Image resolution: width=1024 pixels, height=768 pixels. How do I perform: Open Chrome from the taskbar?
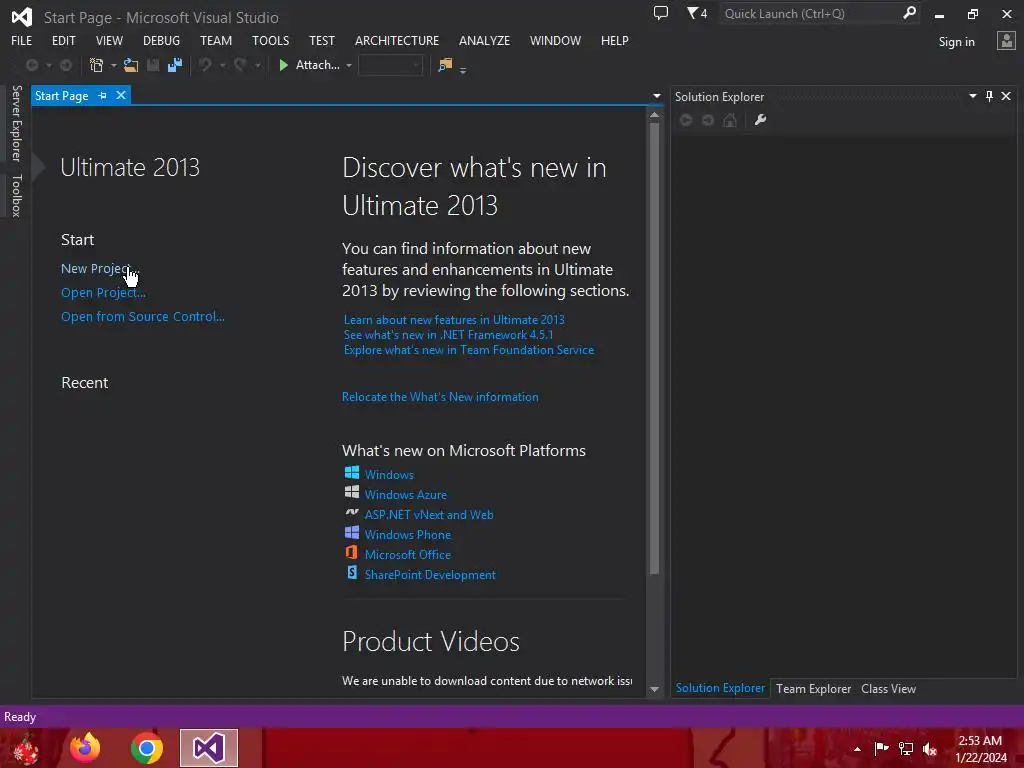point(147,748)
